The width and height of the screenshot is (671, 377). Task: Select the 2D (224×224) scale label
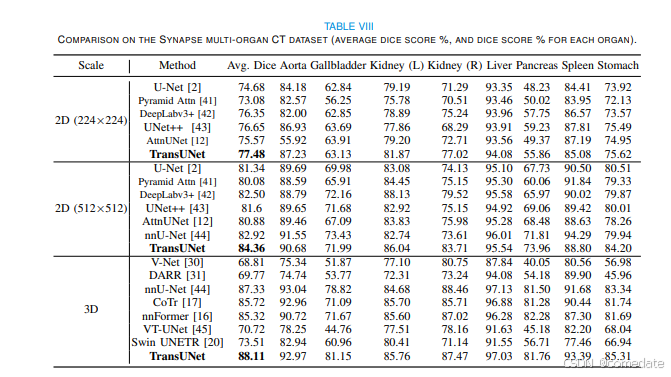tap(91, 120)
